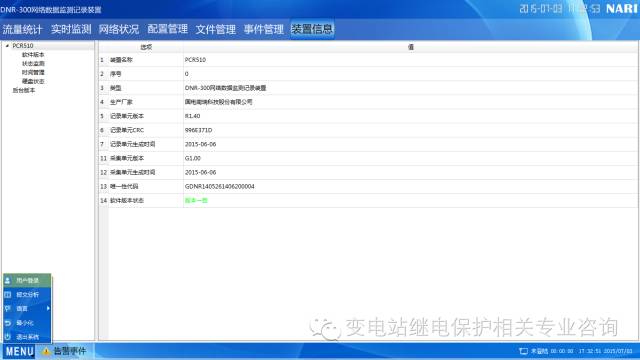
Task: Open 状态监测 in the tree
Action: click(x=33, y=64)
